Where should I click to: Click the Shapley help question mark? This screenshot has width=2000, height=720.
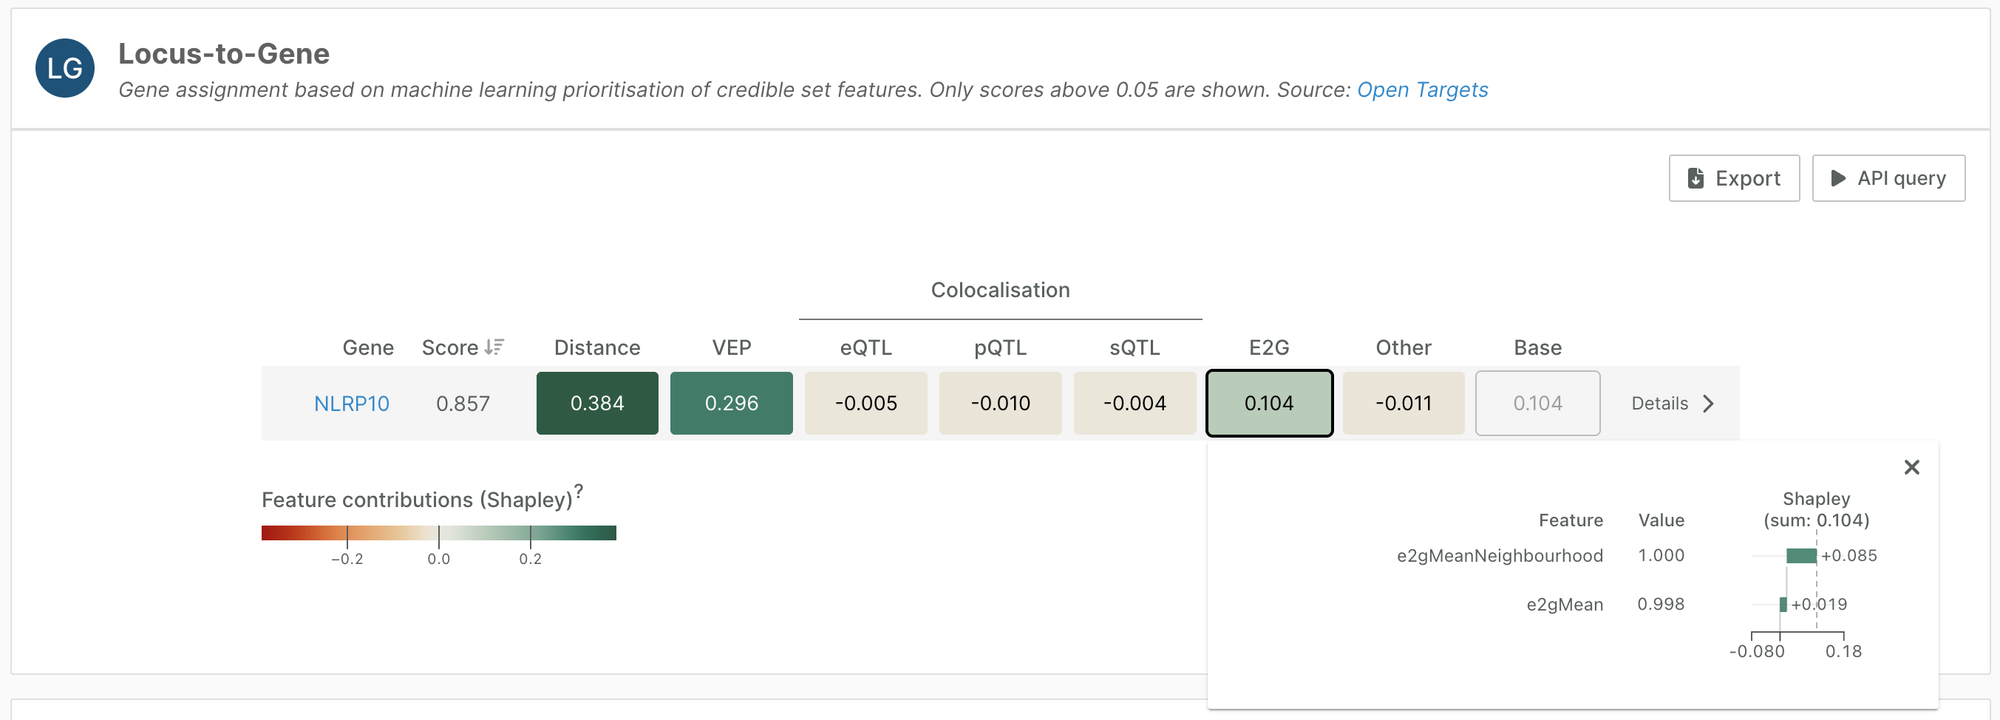[579, 490]
